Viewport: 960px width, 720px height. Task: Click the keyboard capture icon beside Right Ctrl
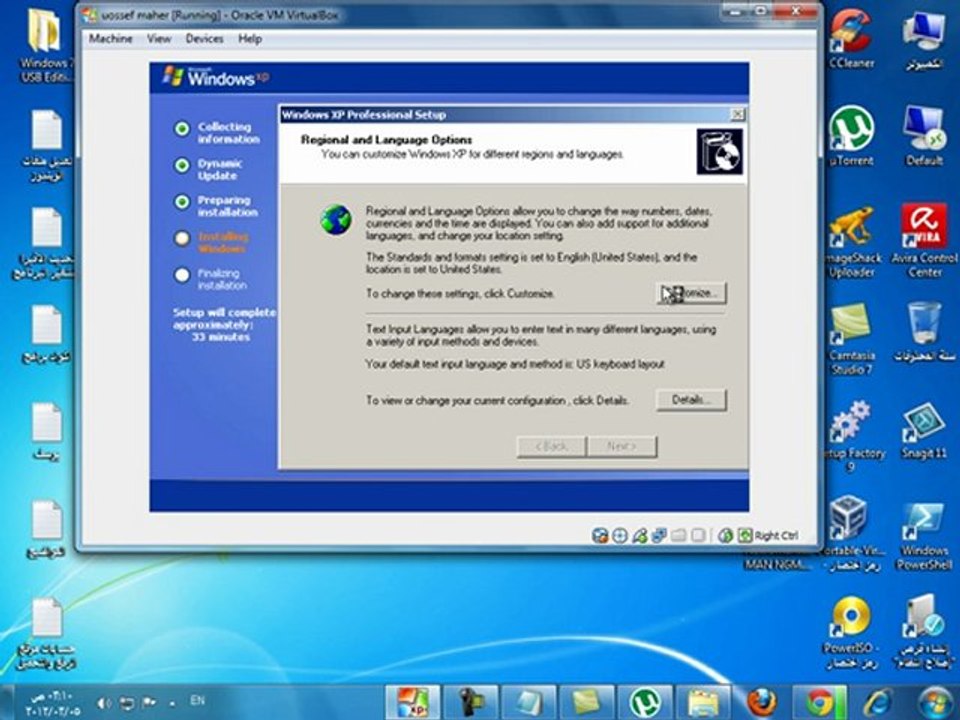tap(744, 536)
